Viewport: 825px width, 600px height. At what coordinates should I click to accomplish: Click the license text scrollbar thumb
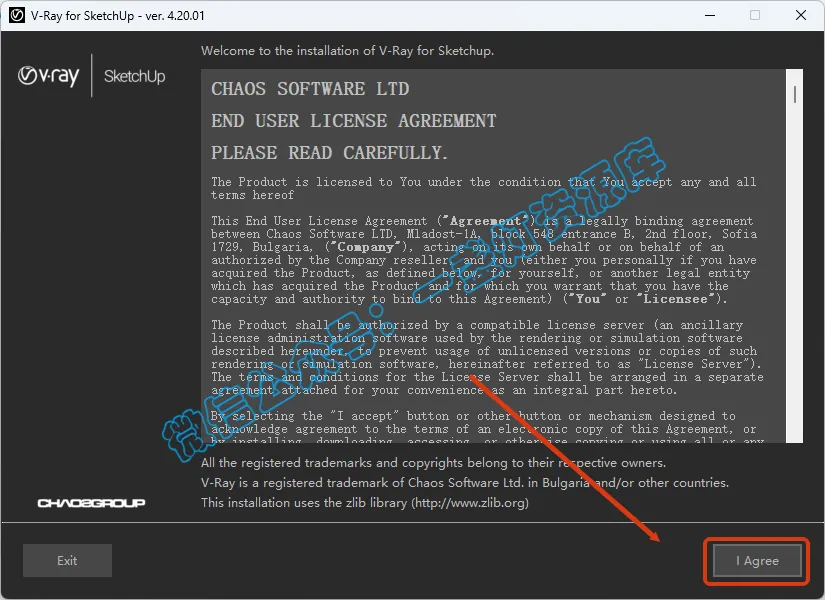pyautogui.click(x=794, y=95)
